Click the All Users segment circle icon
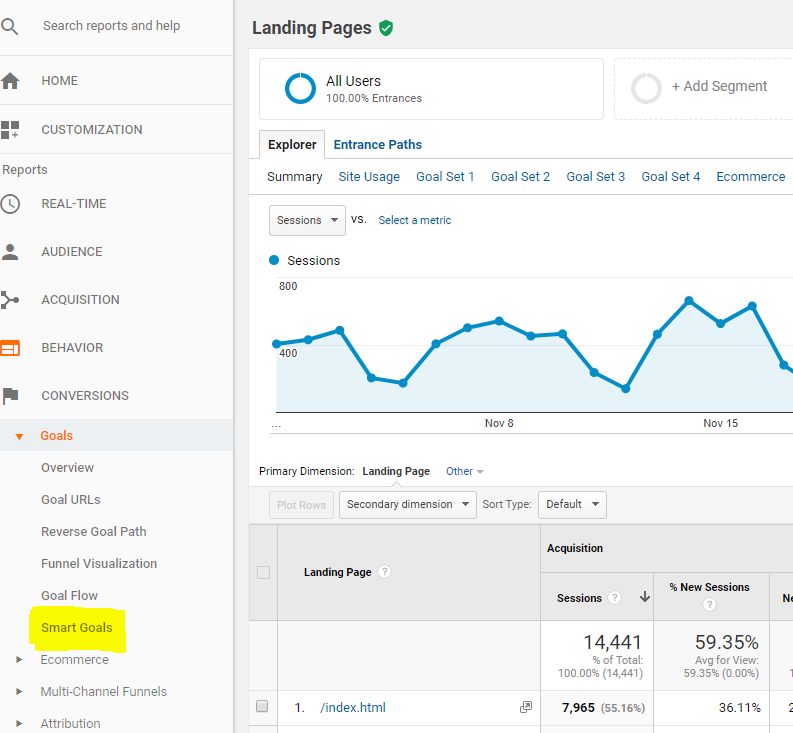793x733 pixels. coord(300,89)
